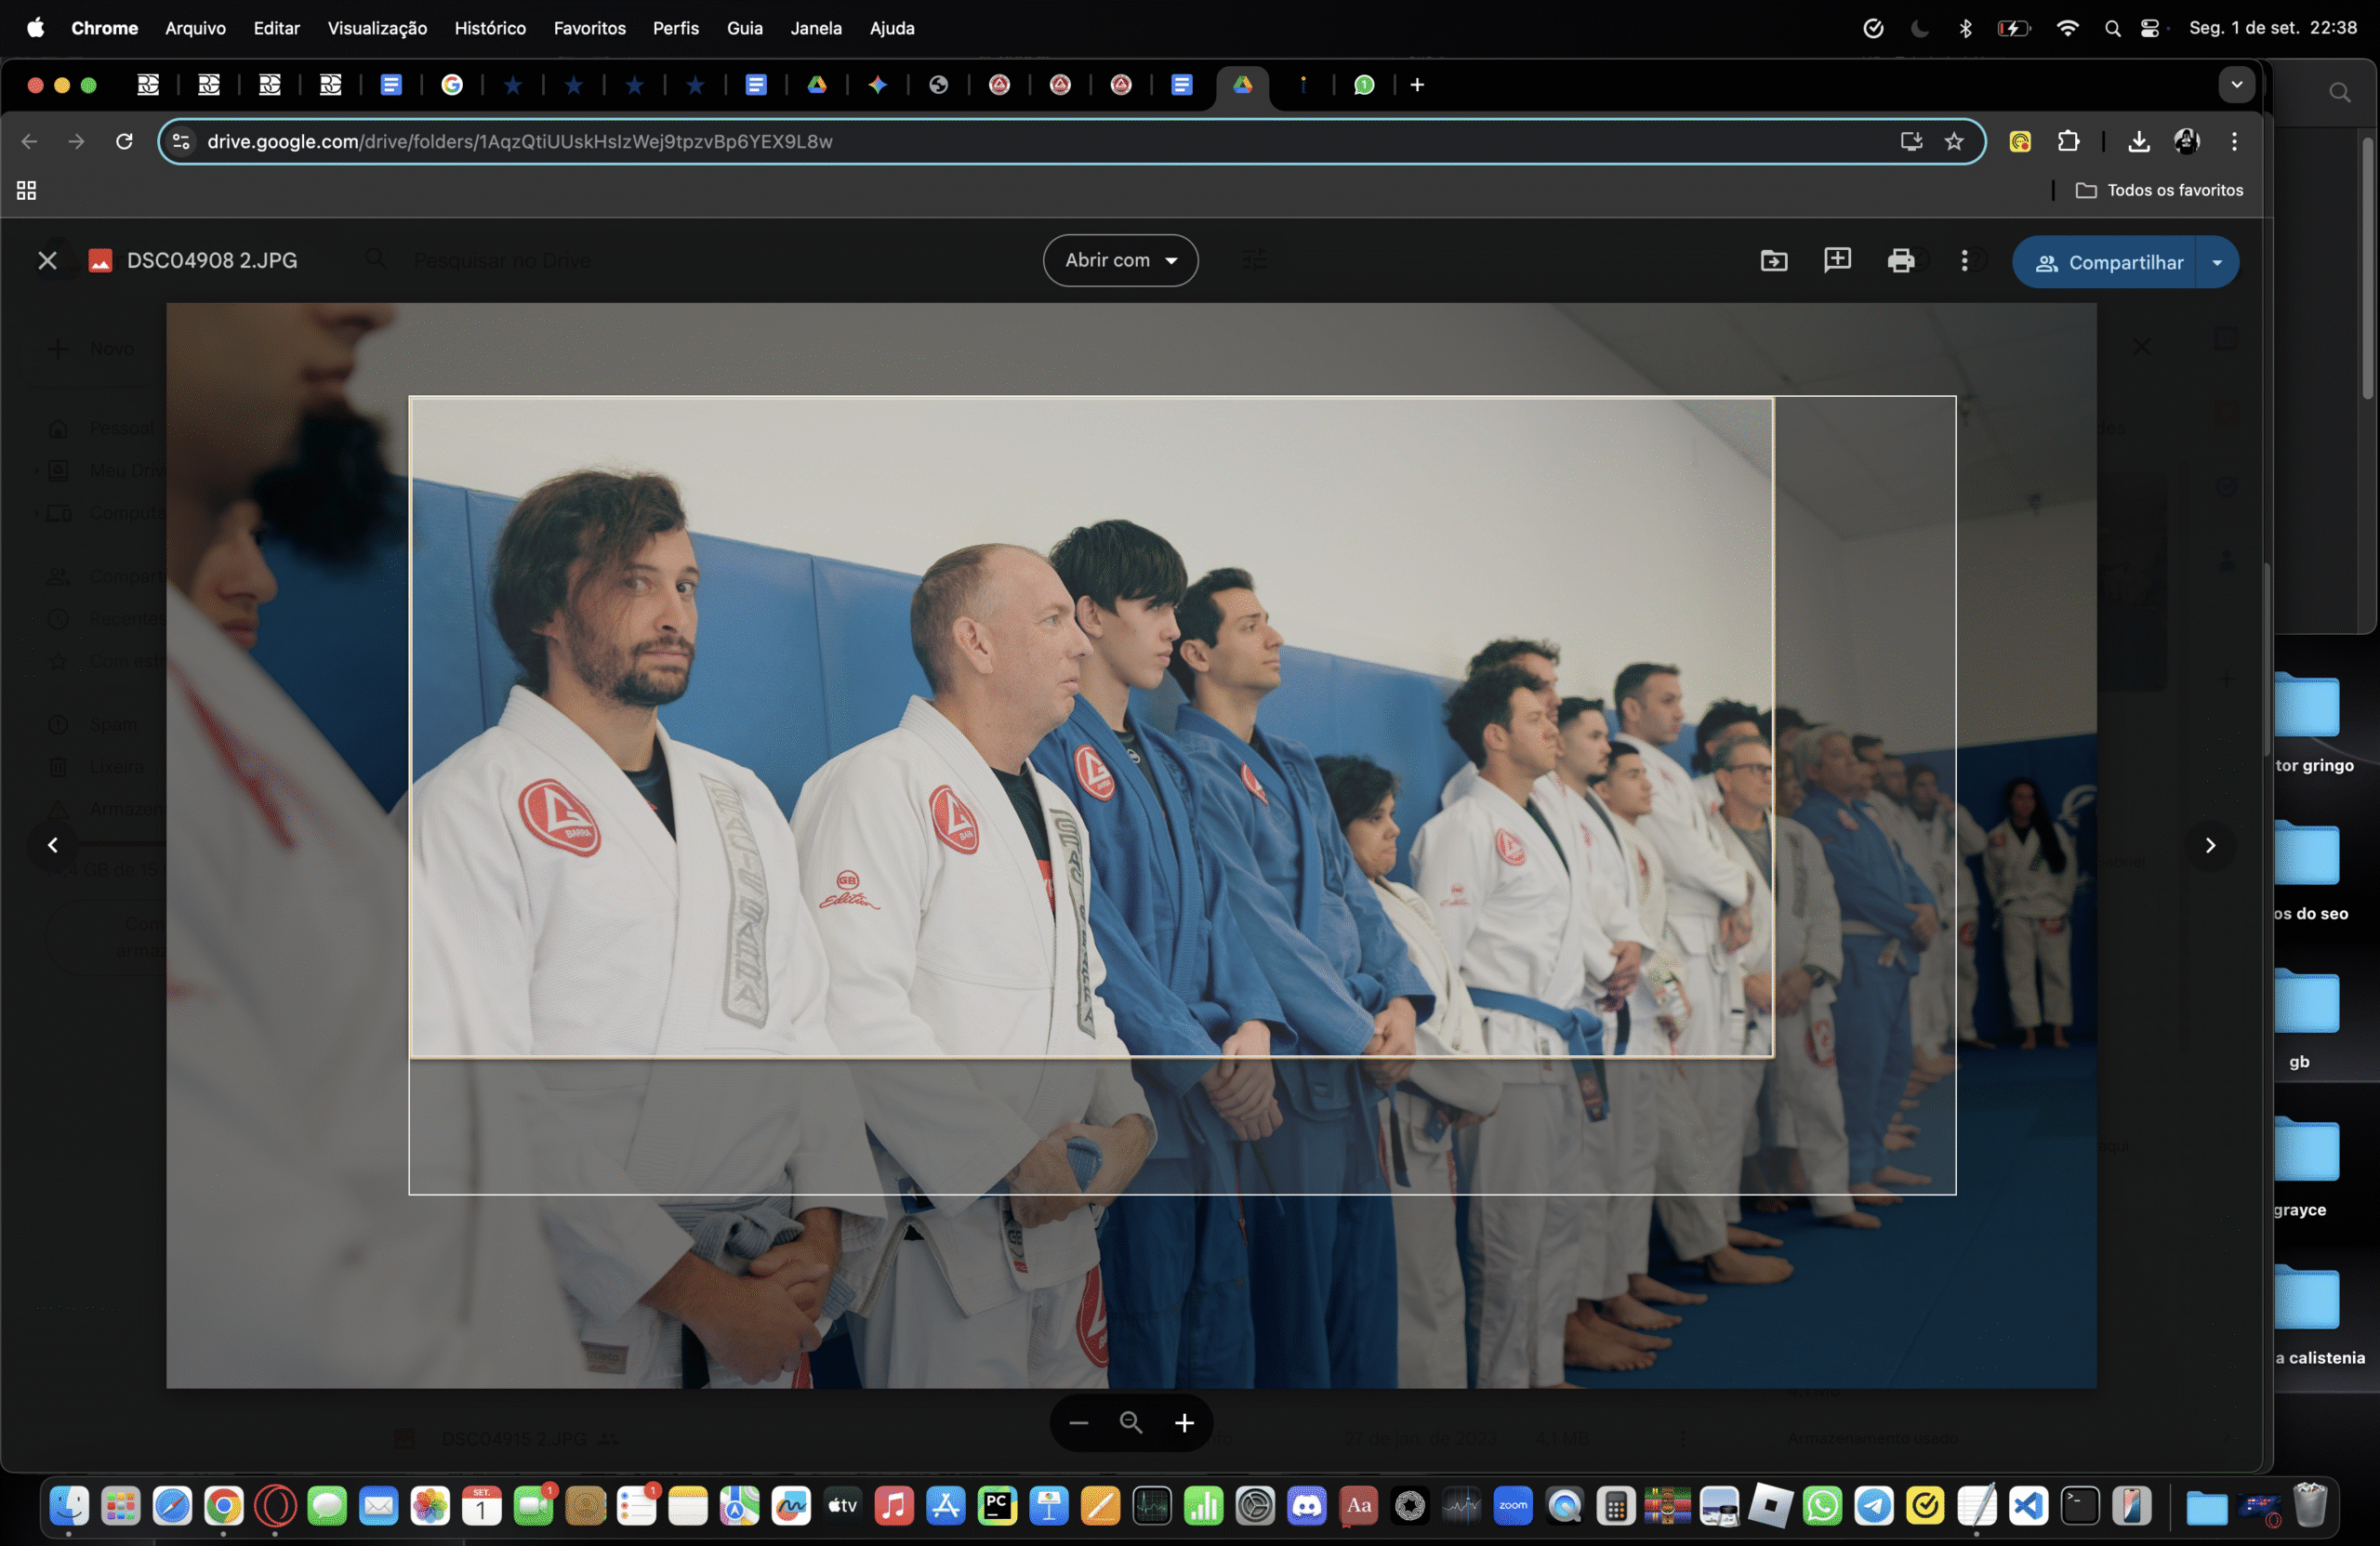Open Finder from the Dock
The image size is (2380, 1546).
(69, 1506)
